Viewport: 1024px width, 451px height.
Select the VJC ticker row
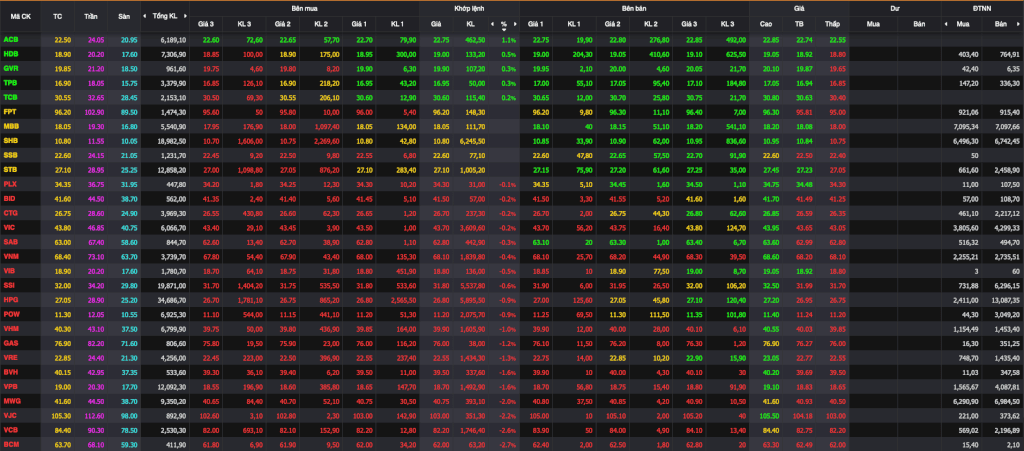(512, 415)
